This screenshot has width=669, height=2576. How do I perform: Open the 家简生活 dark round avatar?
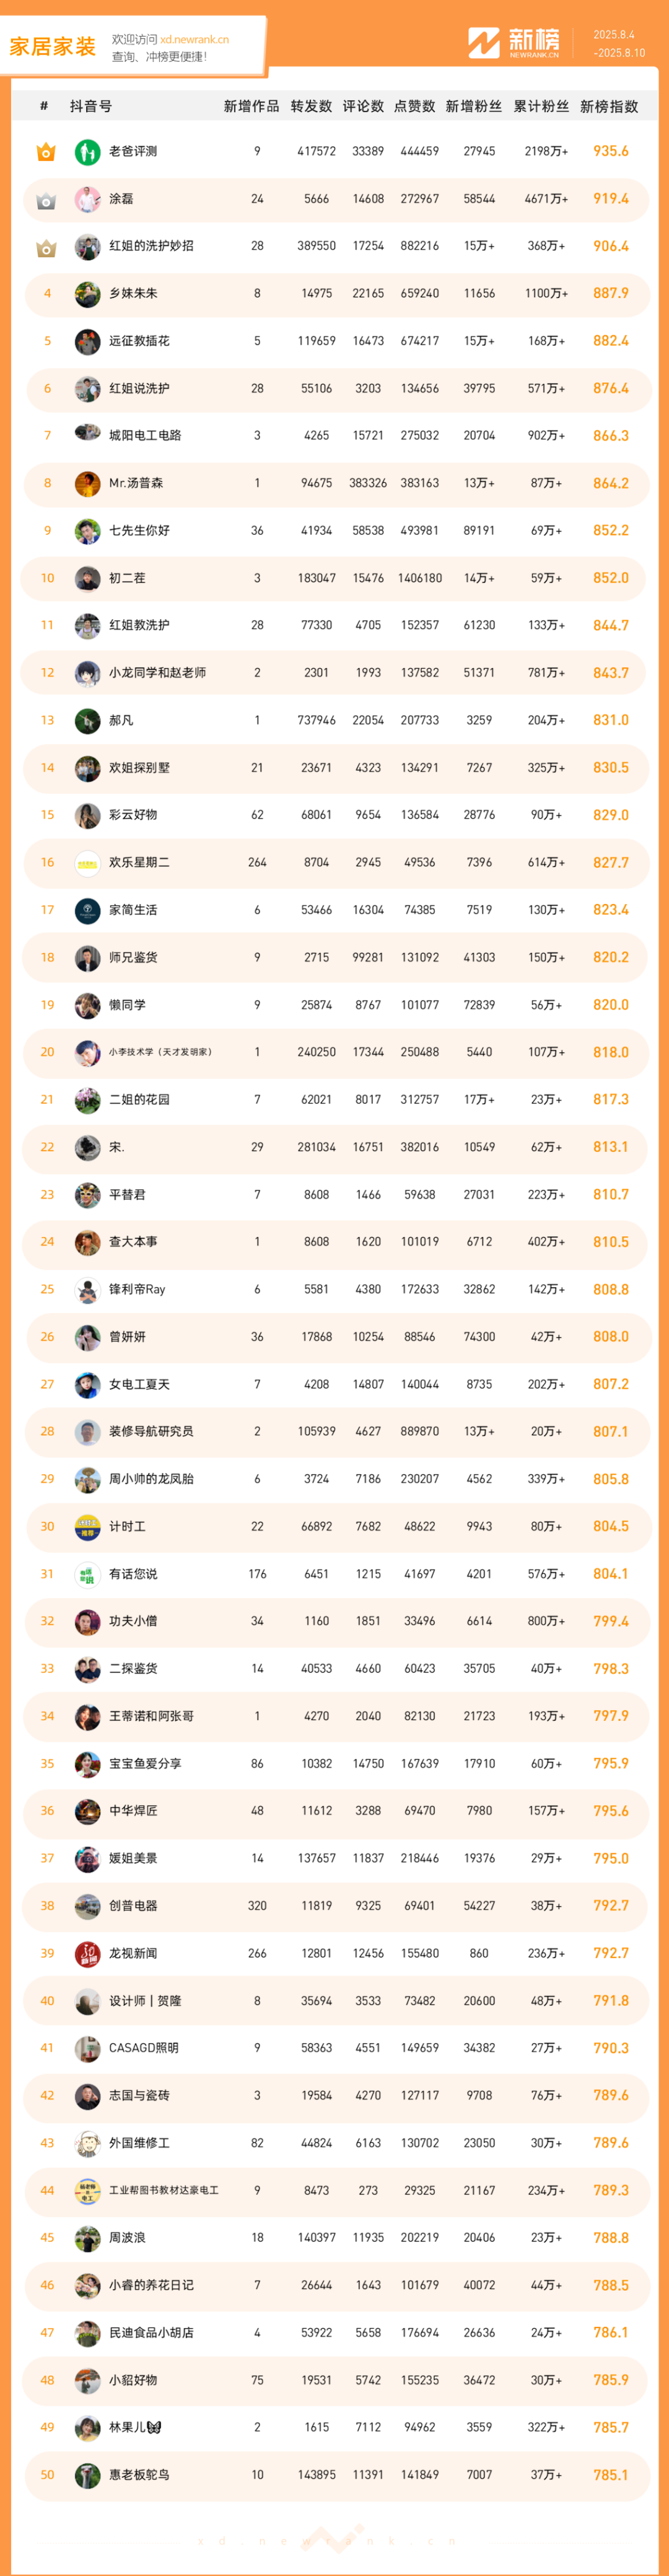[x=87, y=910]
